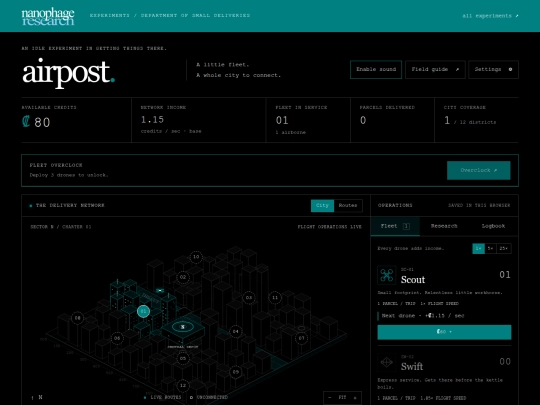Switch map view to Routes
The image size is (540, 405).
pyautogui.click(x=348, y=205)
